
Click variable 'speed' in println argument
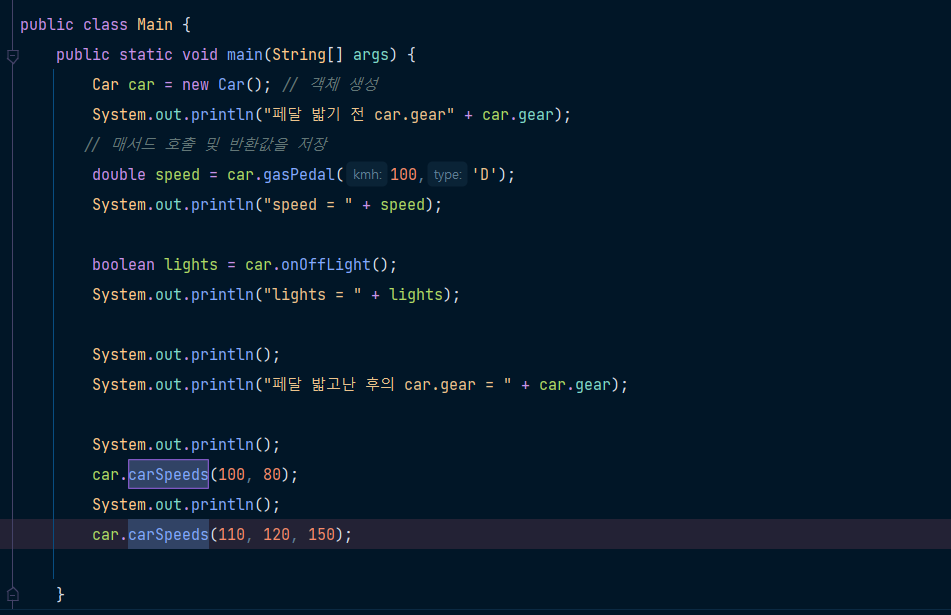click(402, 205)
